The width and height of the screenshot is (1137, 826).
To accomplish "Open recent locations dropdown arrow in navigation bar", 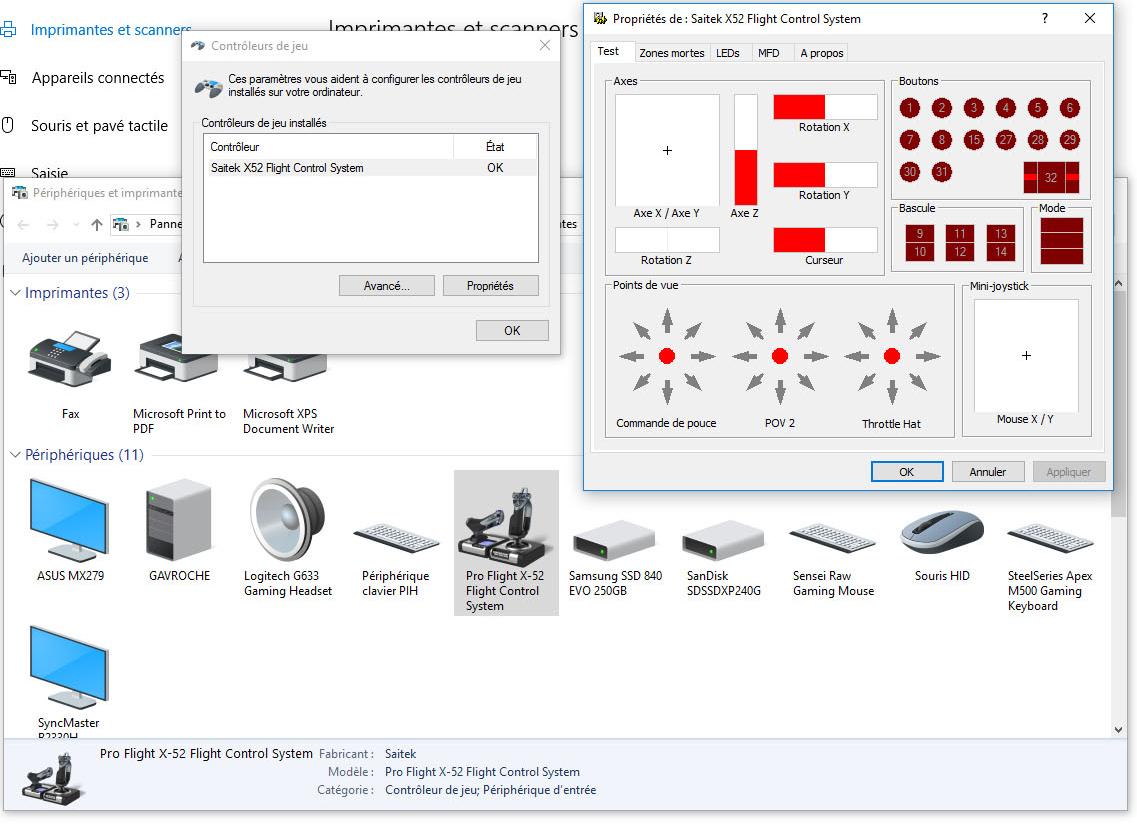I will coord(76,225).
